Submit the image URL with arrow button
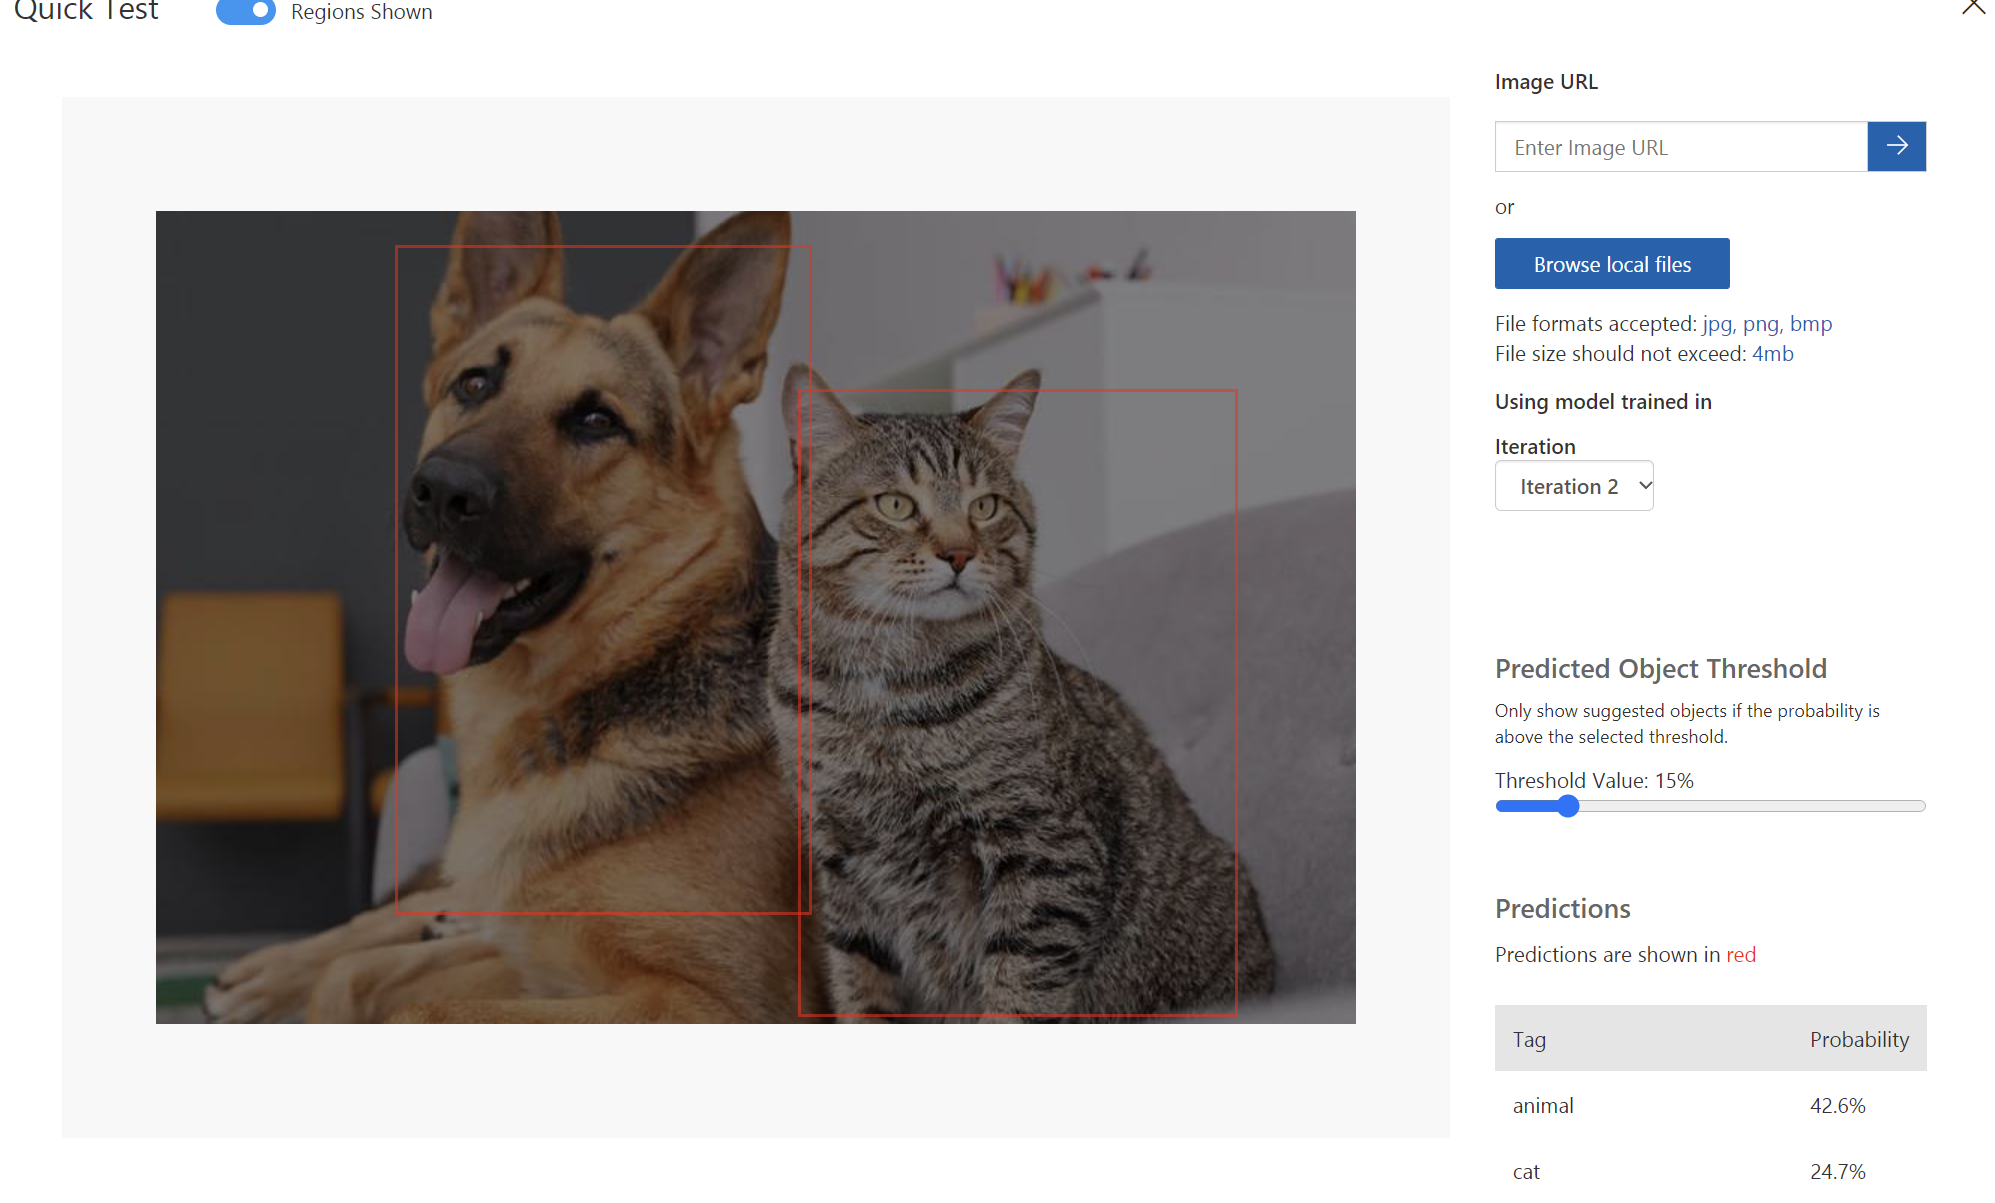This screenshot has height=1203, width=1995. pyautogui.click(x=1896, y=146)
